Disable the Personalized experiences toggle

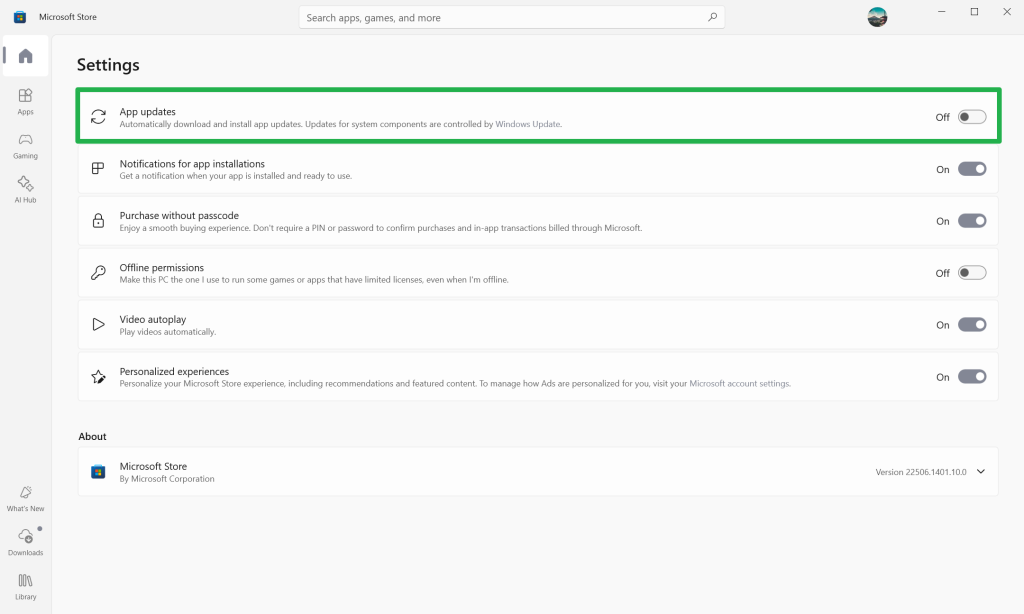(x=972, y=376)
